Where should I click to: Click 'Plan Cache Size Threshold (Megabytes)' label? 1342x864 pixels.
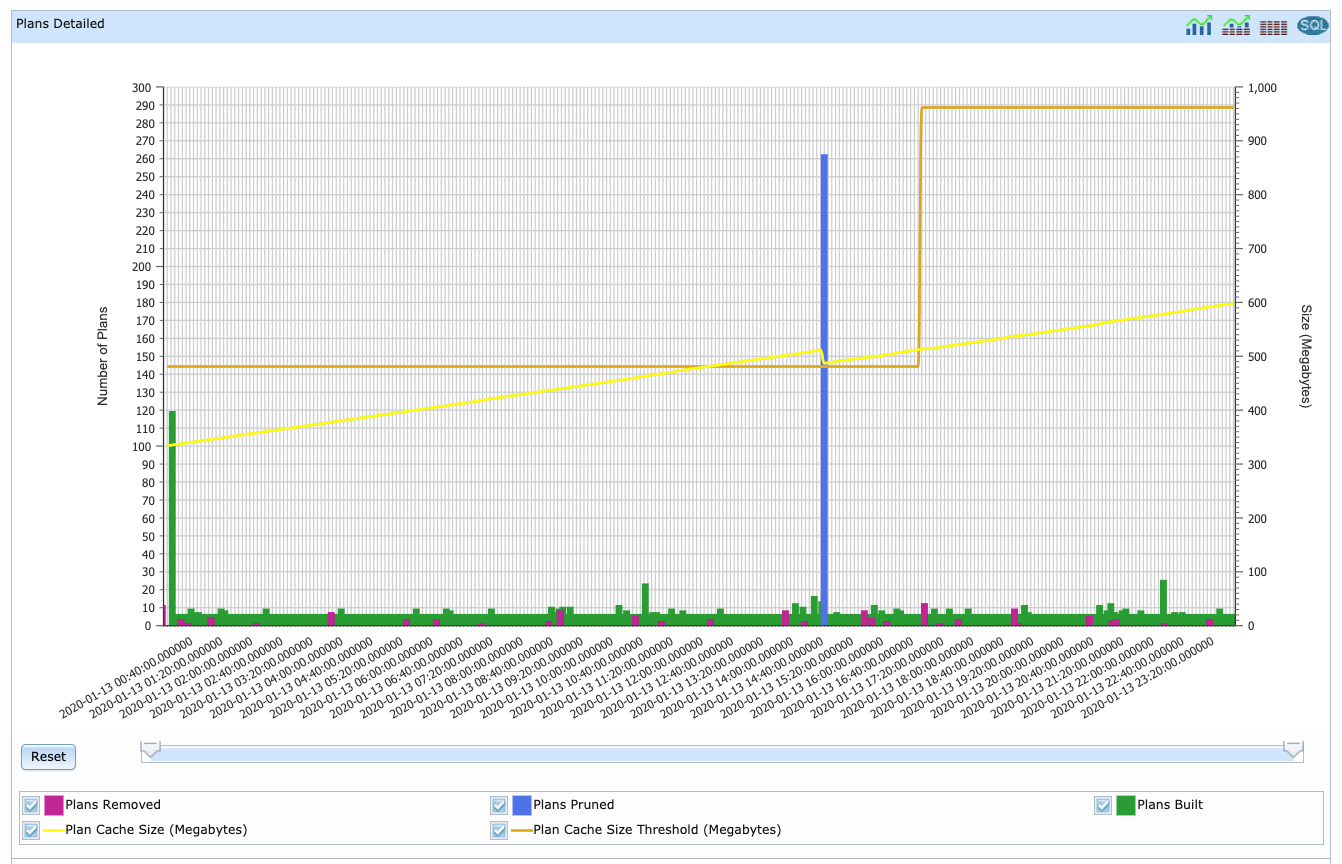(x=657, y=830)
